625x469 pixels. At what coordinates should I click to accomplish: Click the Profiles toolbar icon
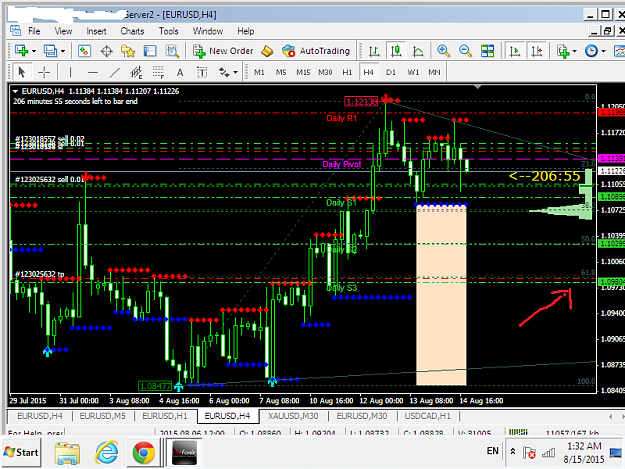50,51
